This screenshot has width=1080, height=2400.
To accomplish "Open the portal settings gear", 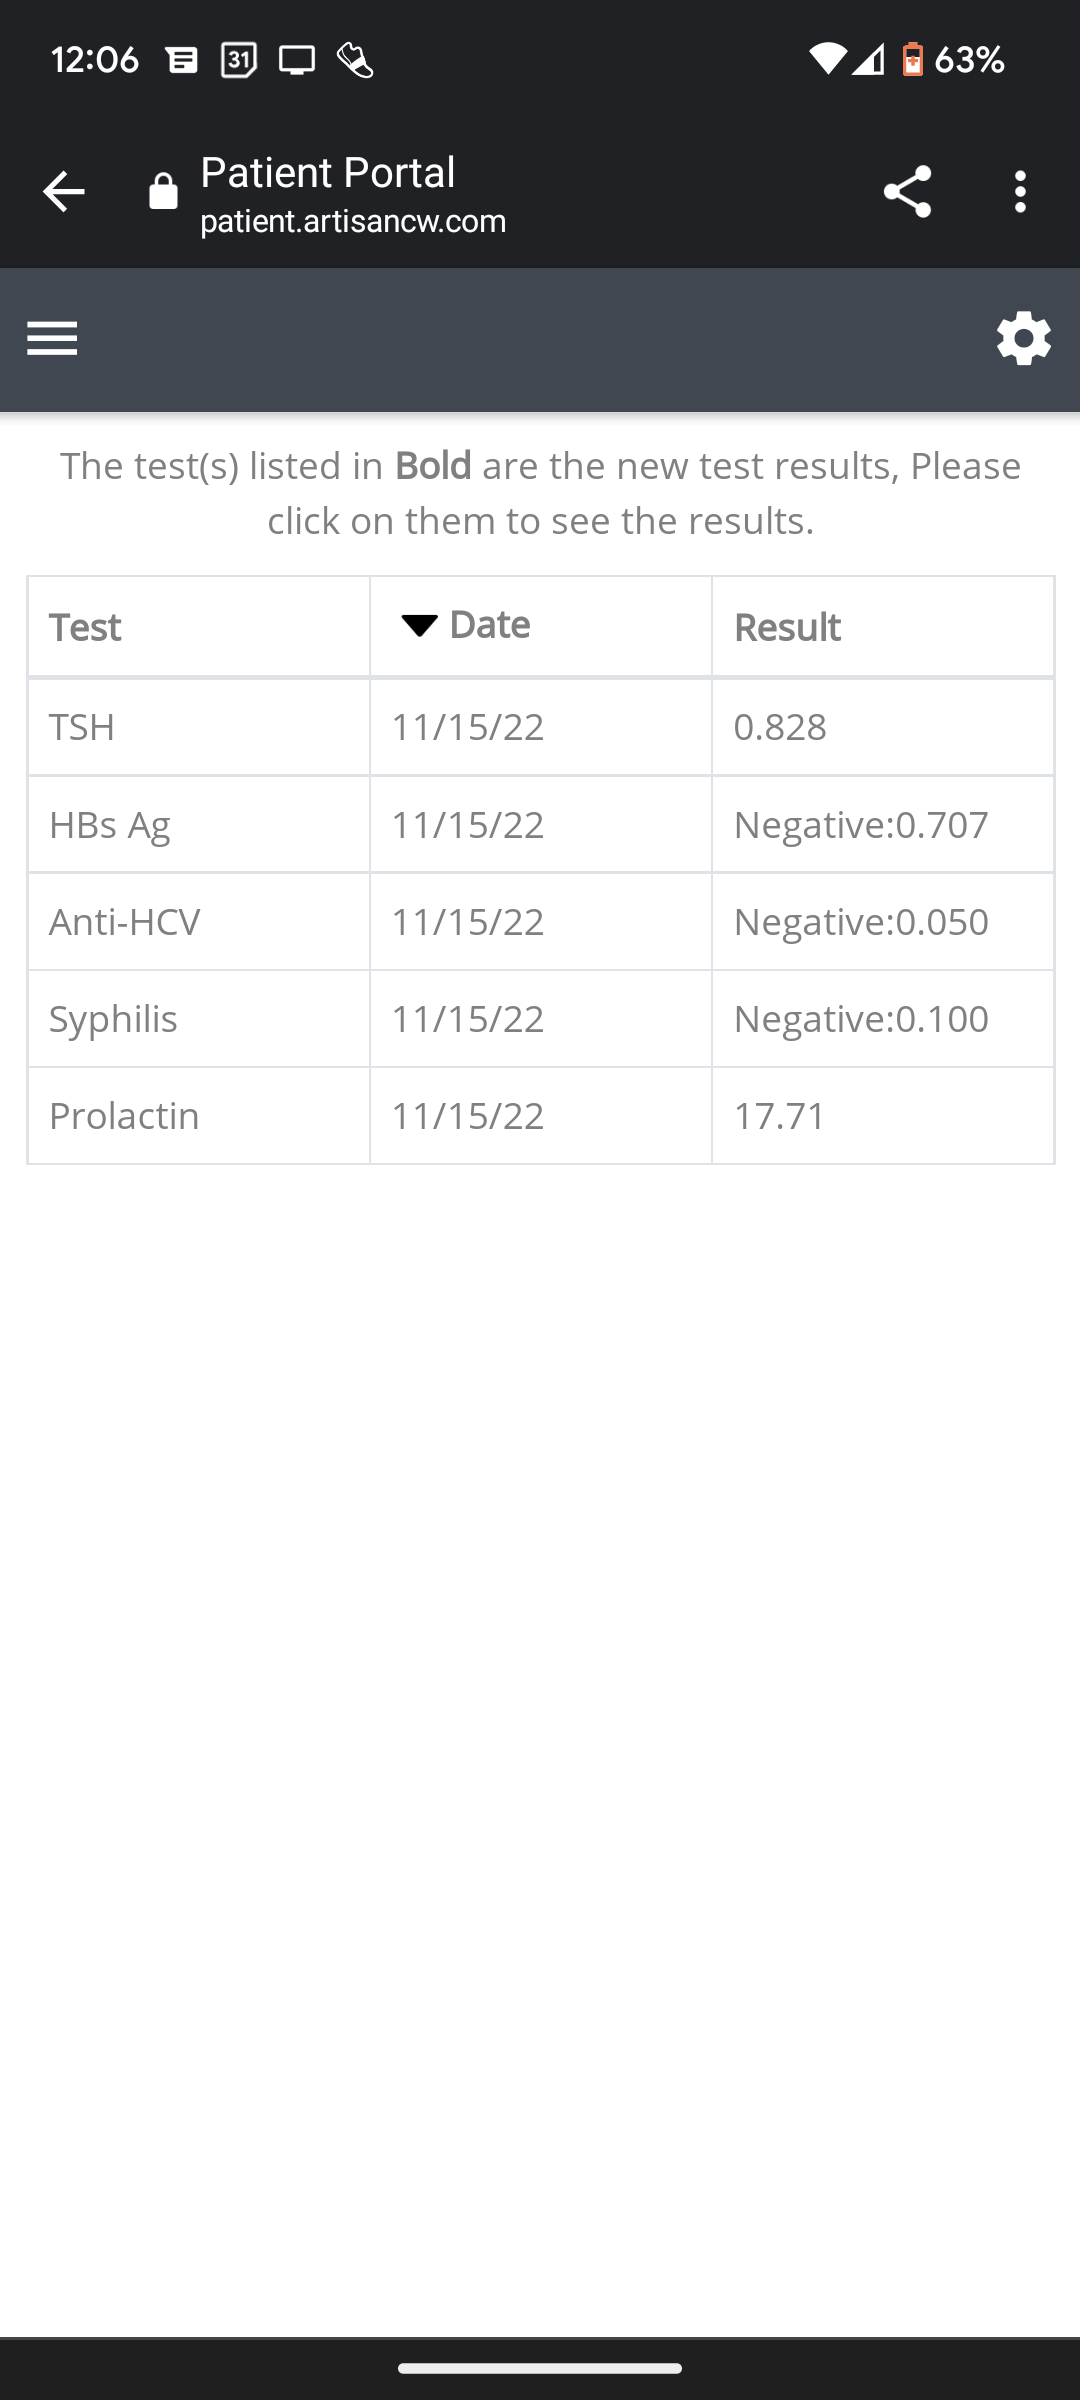I will coord(1023,339).
